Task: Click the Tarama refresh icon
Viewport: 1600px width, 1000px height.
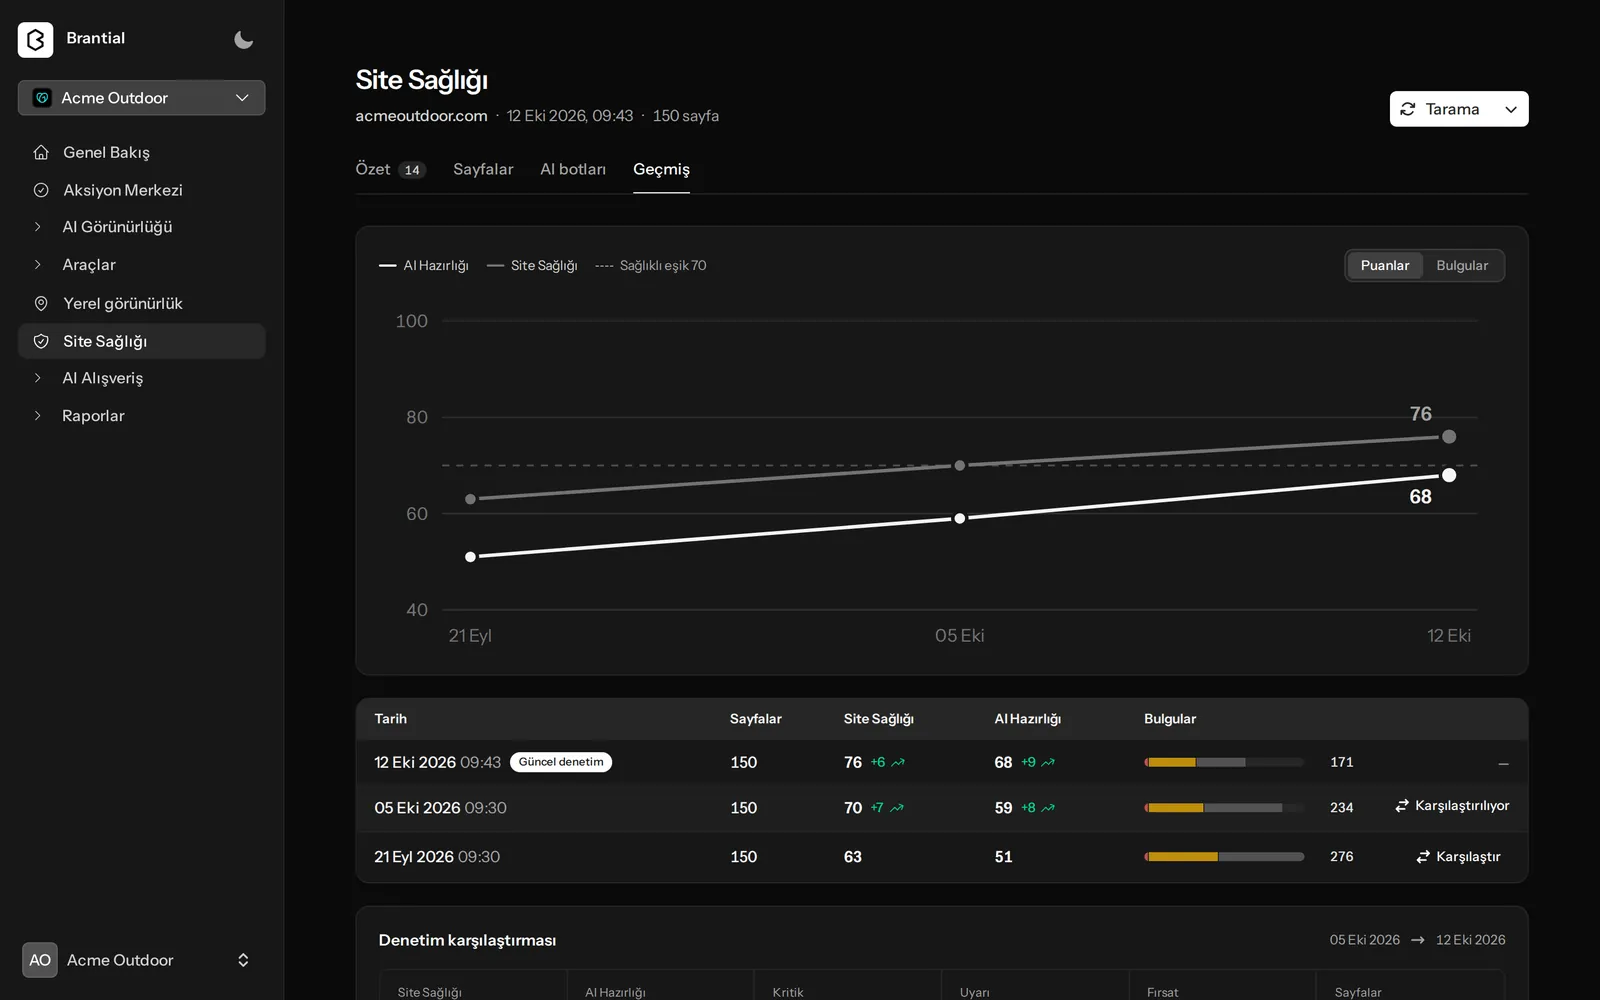Action: [x=1408, y=109]
